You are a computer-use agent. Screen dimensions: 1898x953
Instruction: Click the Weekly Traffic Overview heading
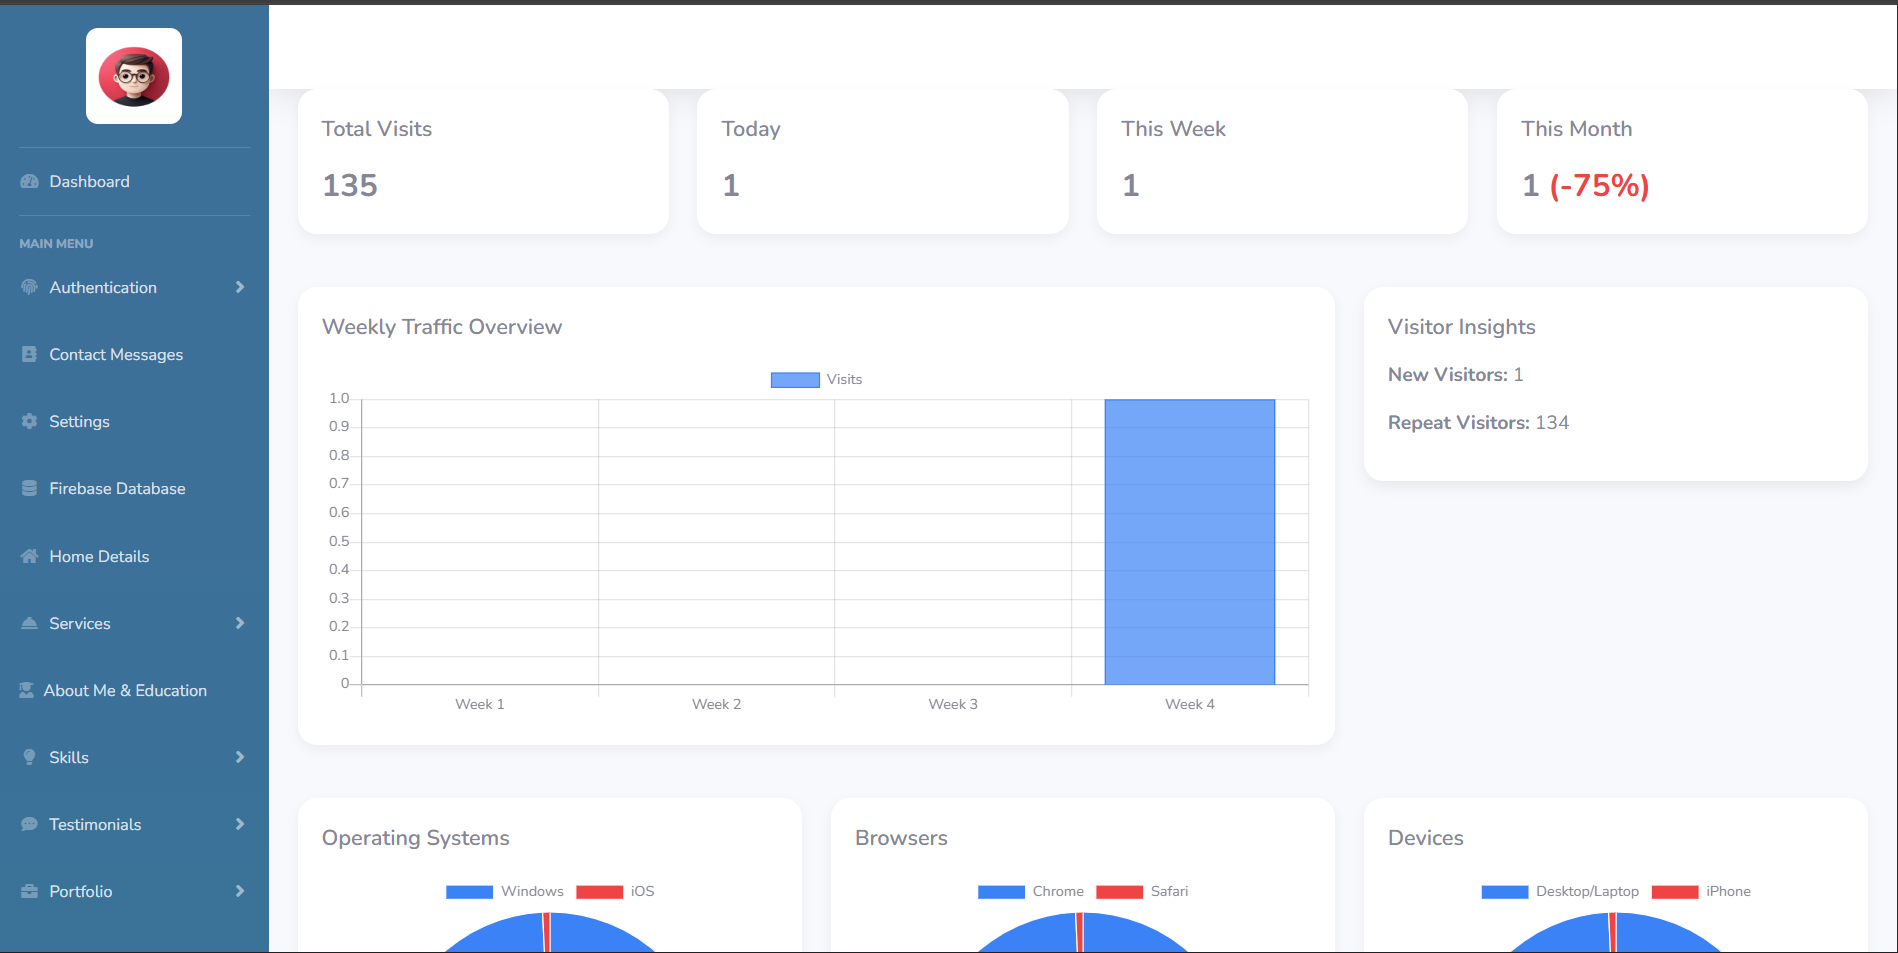point(442,327)
